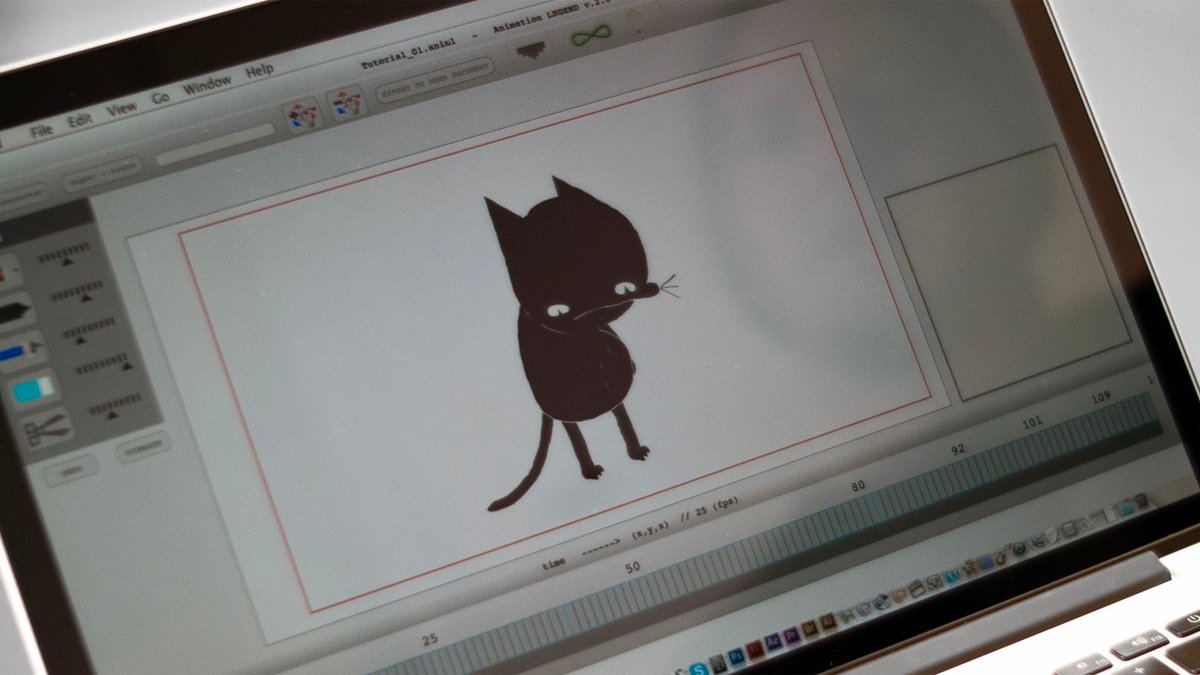Click the Tutorial_01 file name in title bar

pos(407,56)
